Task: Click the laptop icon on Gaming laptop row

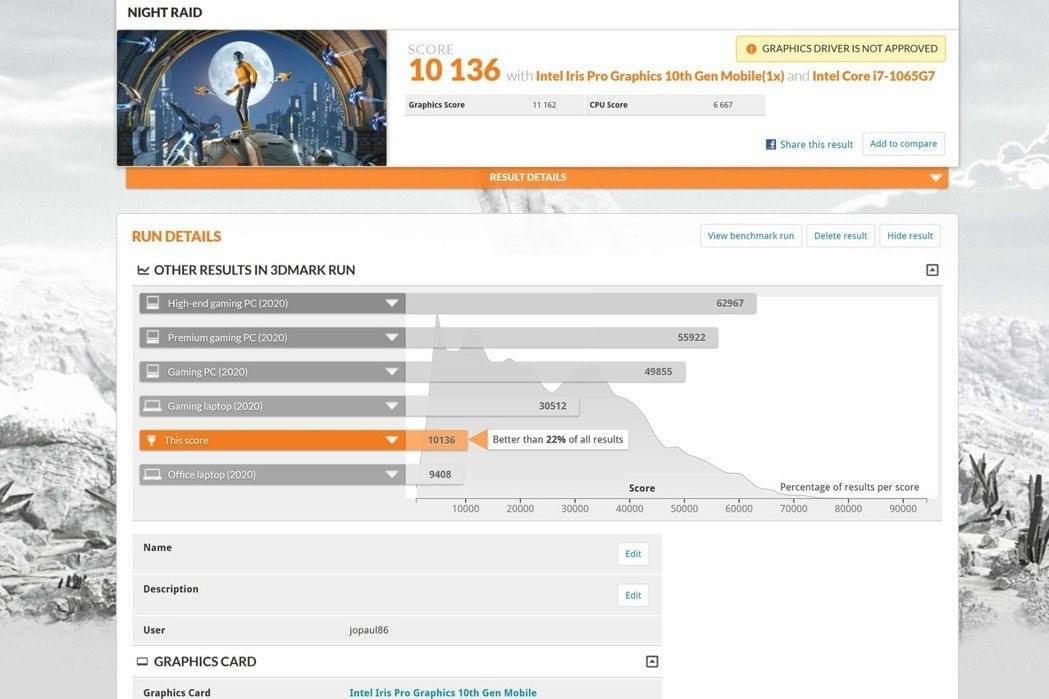Action: coord(153,406)
